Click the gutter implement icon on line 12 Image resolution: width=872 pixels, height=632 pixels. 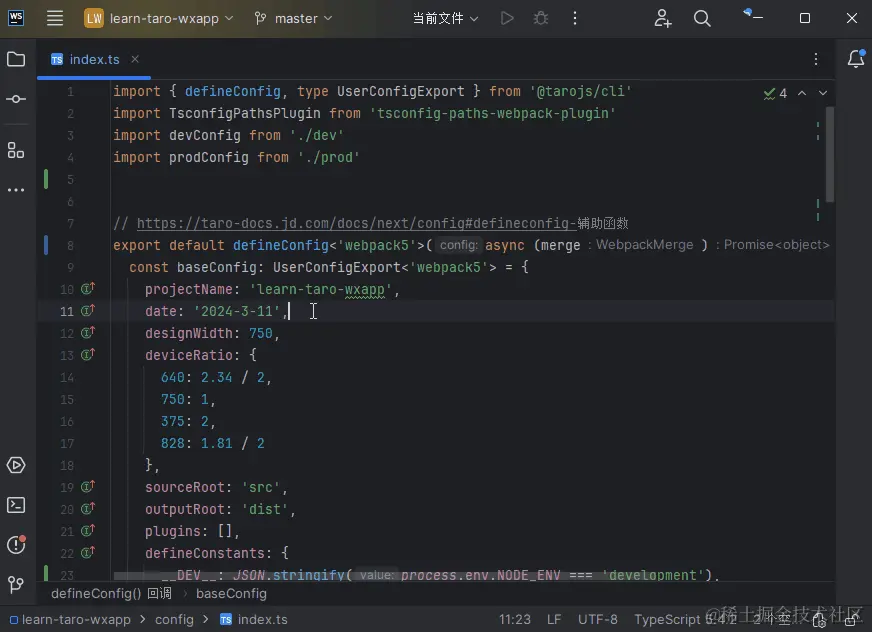pos(88,333)
